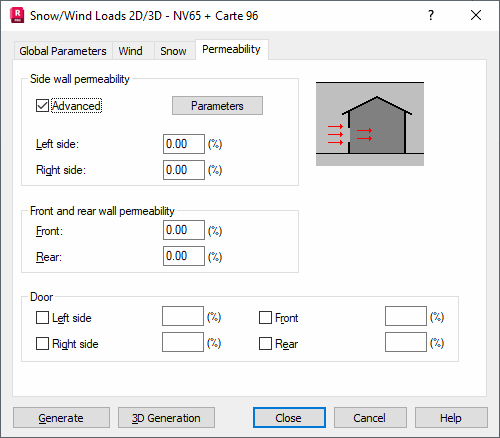The image size is (500, 438).
Task: Switch to the Global Parameters tab
Action: coord(63,51)
